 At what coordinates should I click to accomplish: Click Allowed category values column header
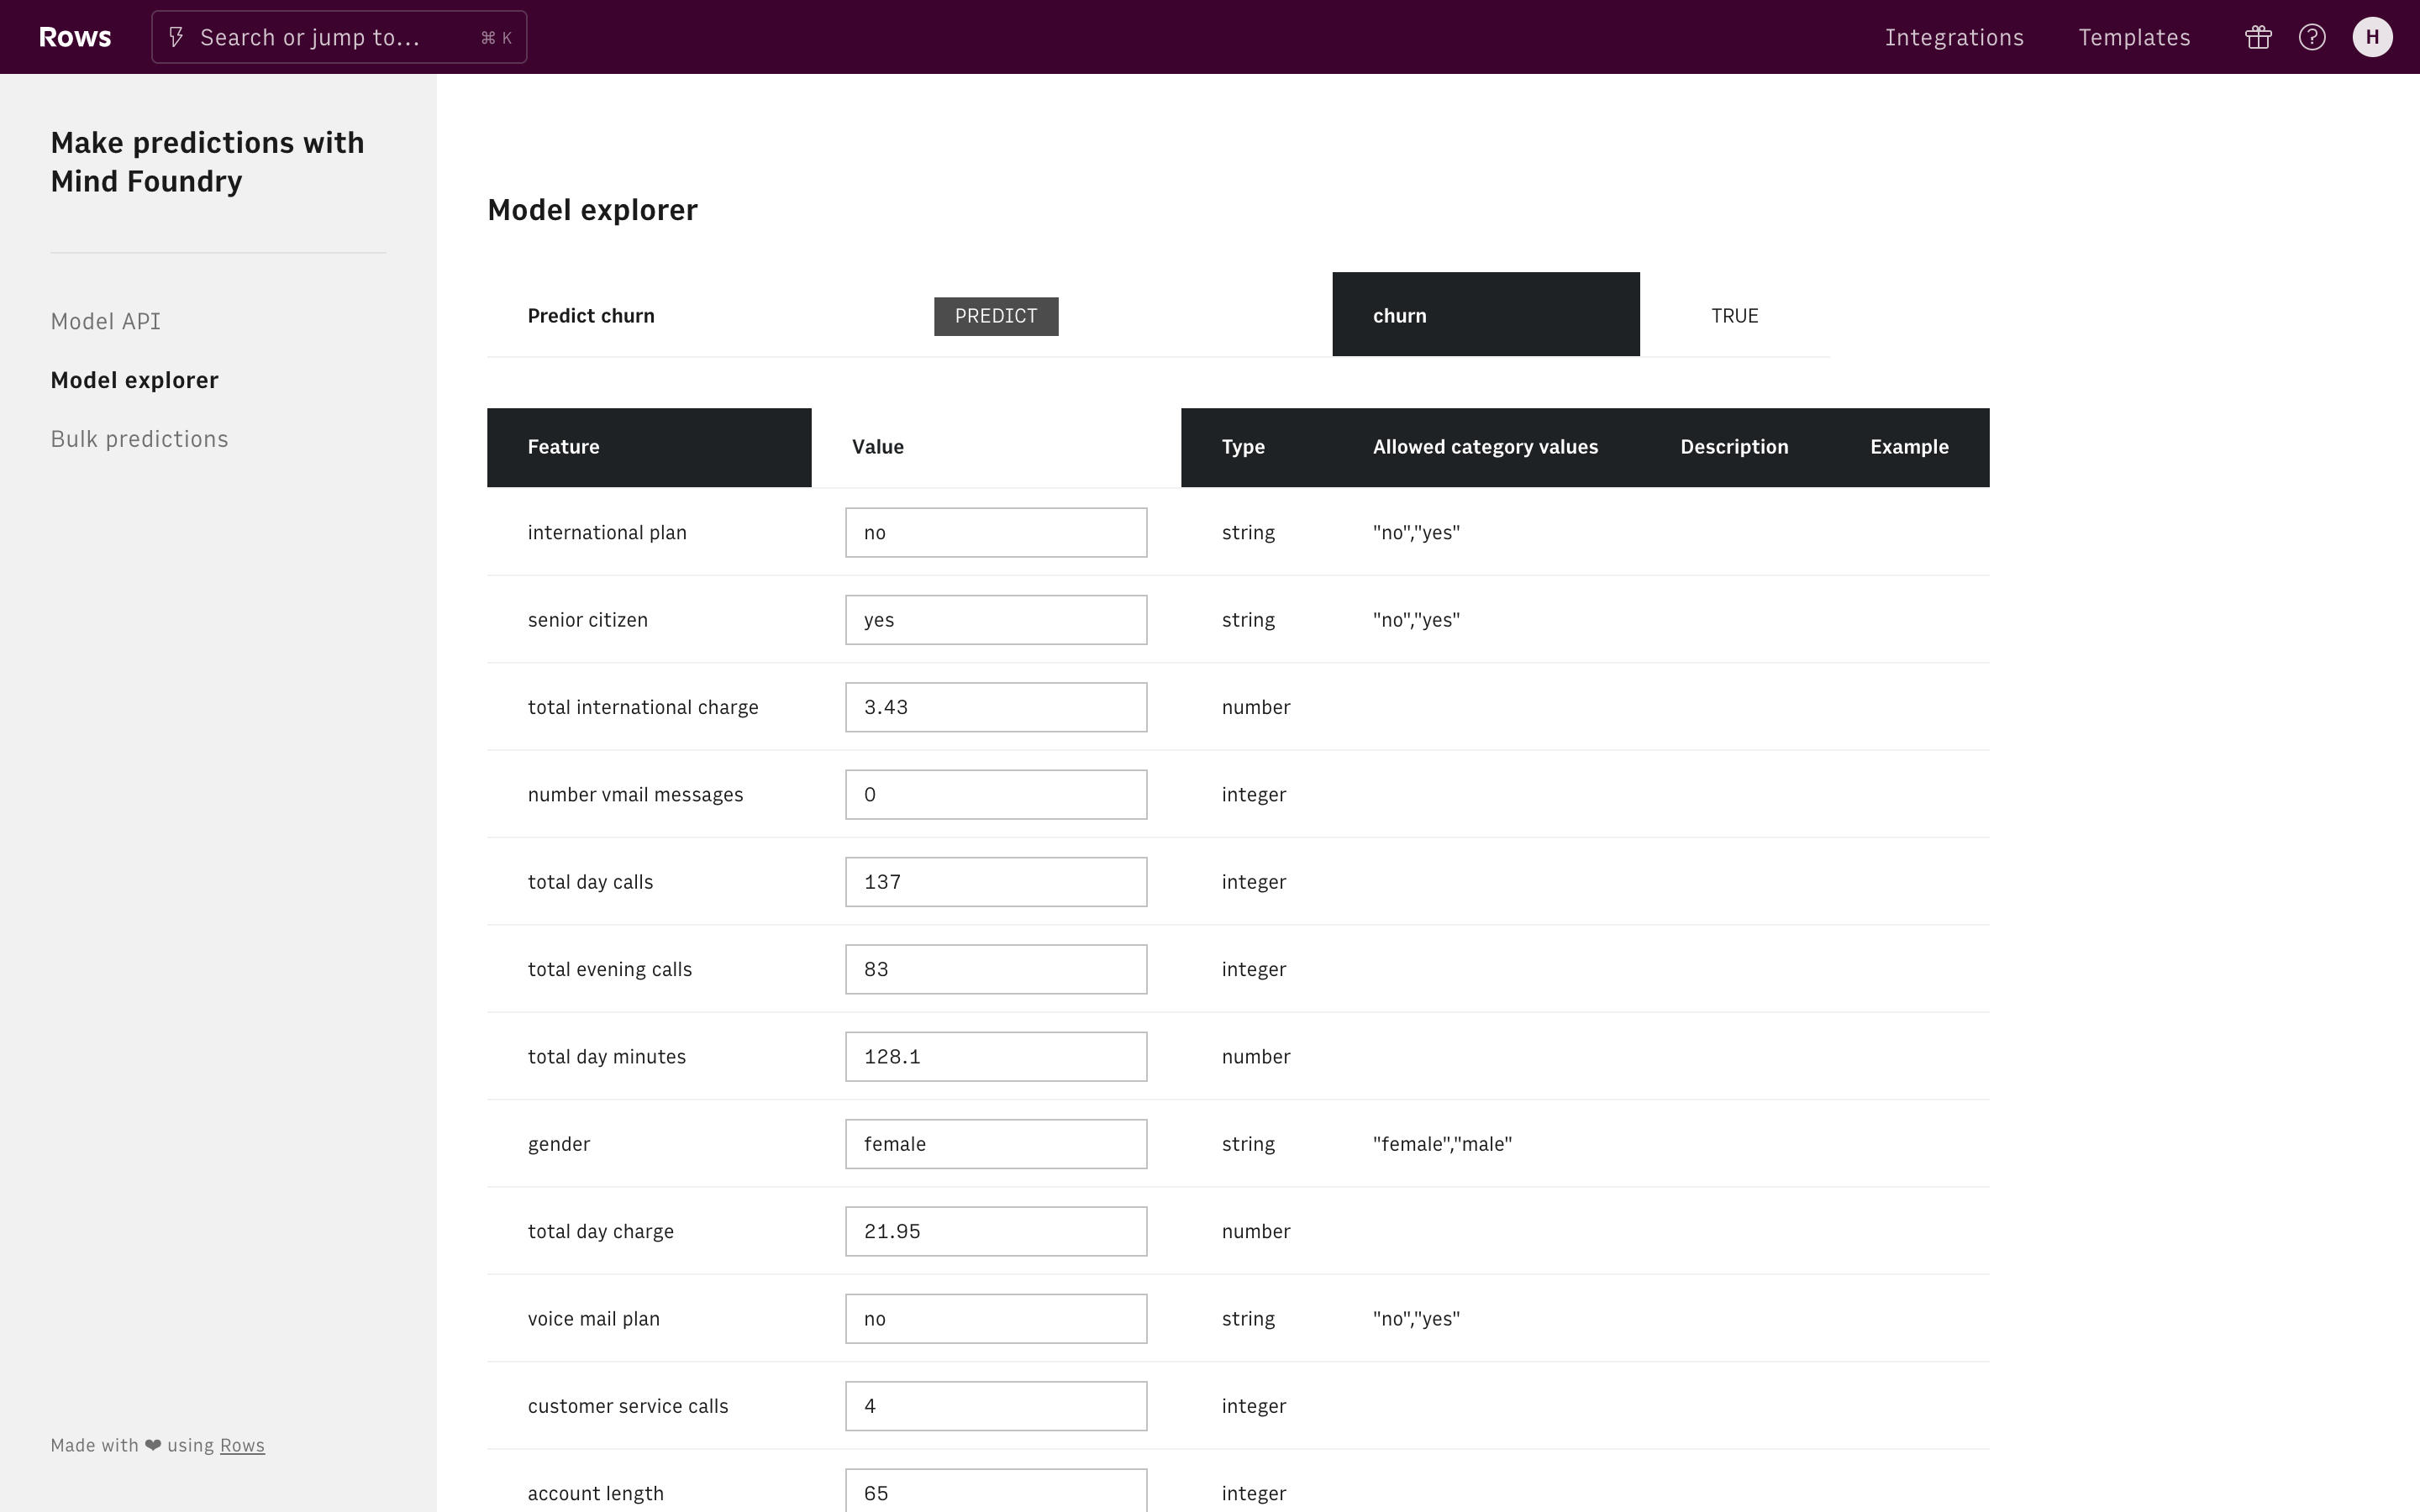click(x=1485, y=447)
